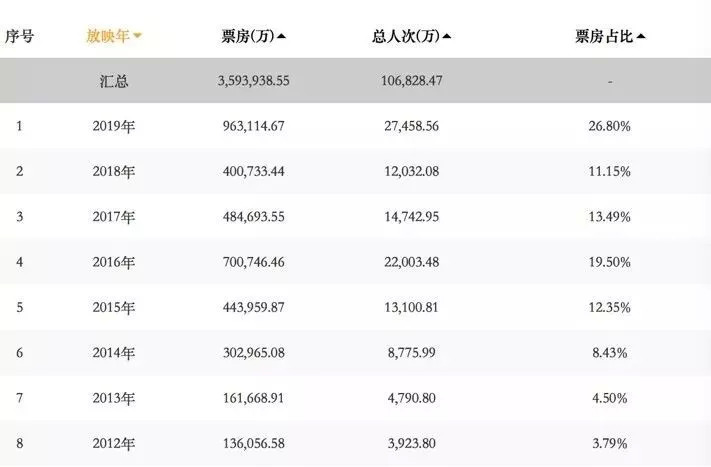Open the 2018年 row link
711x467 pixels.
pyautogui.click(x=113, y=172)
